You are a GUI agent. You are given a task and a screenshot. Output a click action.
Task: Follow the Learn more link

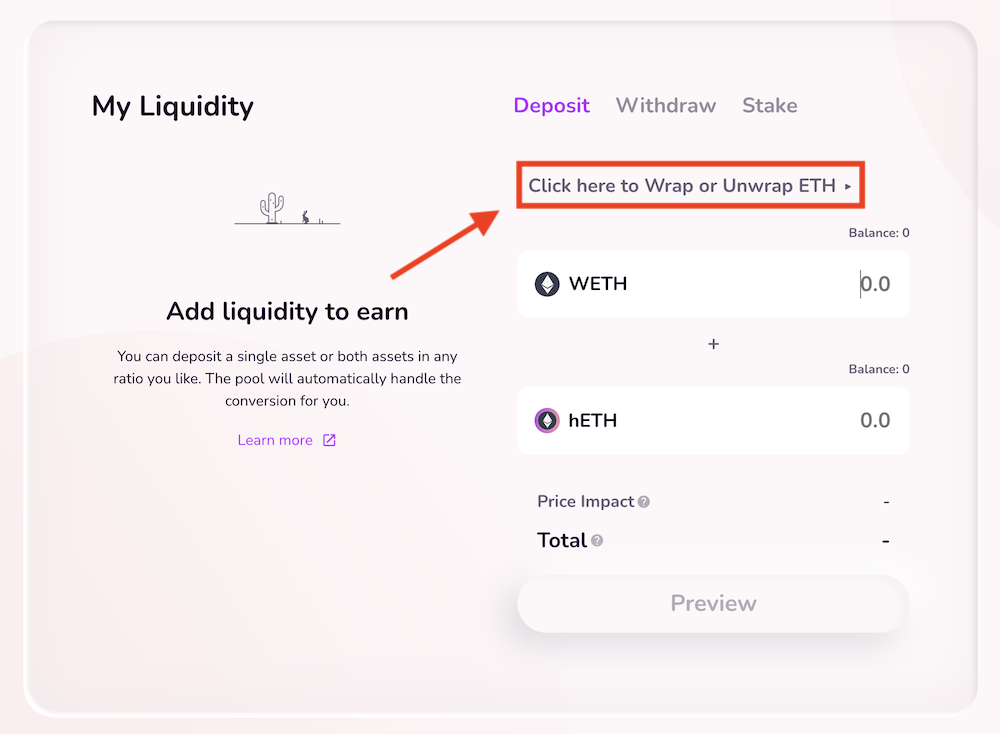pyautogui.click(x=275, y=440)
